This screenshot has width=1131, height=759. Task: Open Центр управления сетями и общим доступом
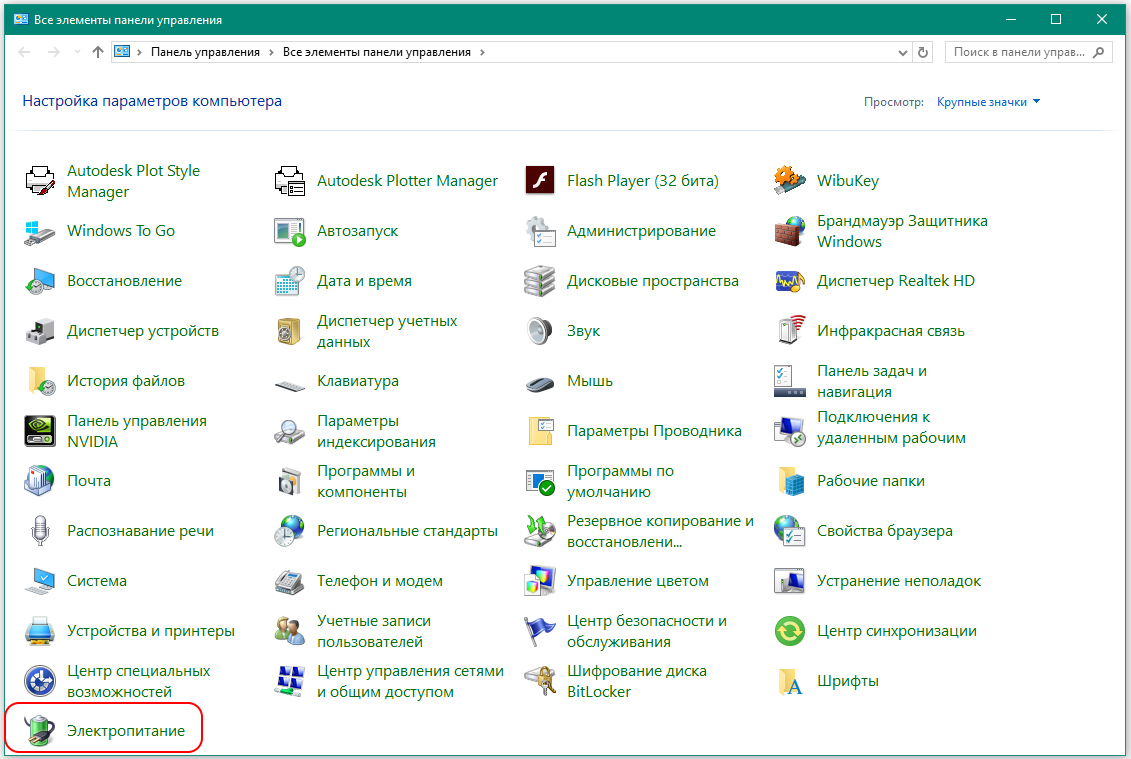(410, 681)
